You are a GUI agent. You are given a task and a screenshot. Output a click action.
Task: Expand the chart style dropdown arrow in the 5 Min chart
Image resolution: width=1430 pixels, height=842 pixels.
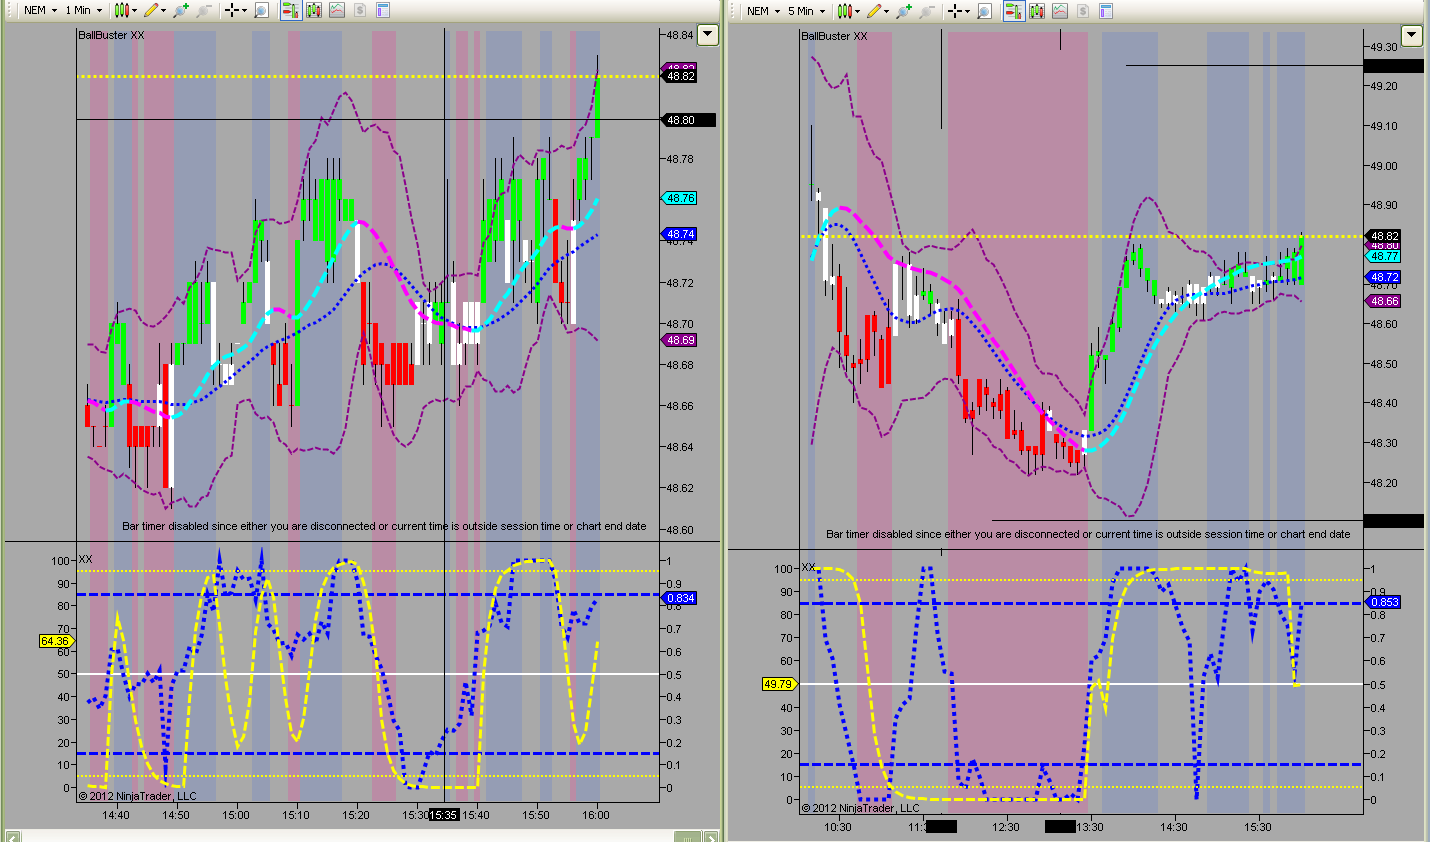click(857, 10)
